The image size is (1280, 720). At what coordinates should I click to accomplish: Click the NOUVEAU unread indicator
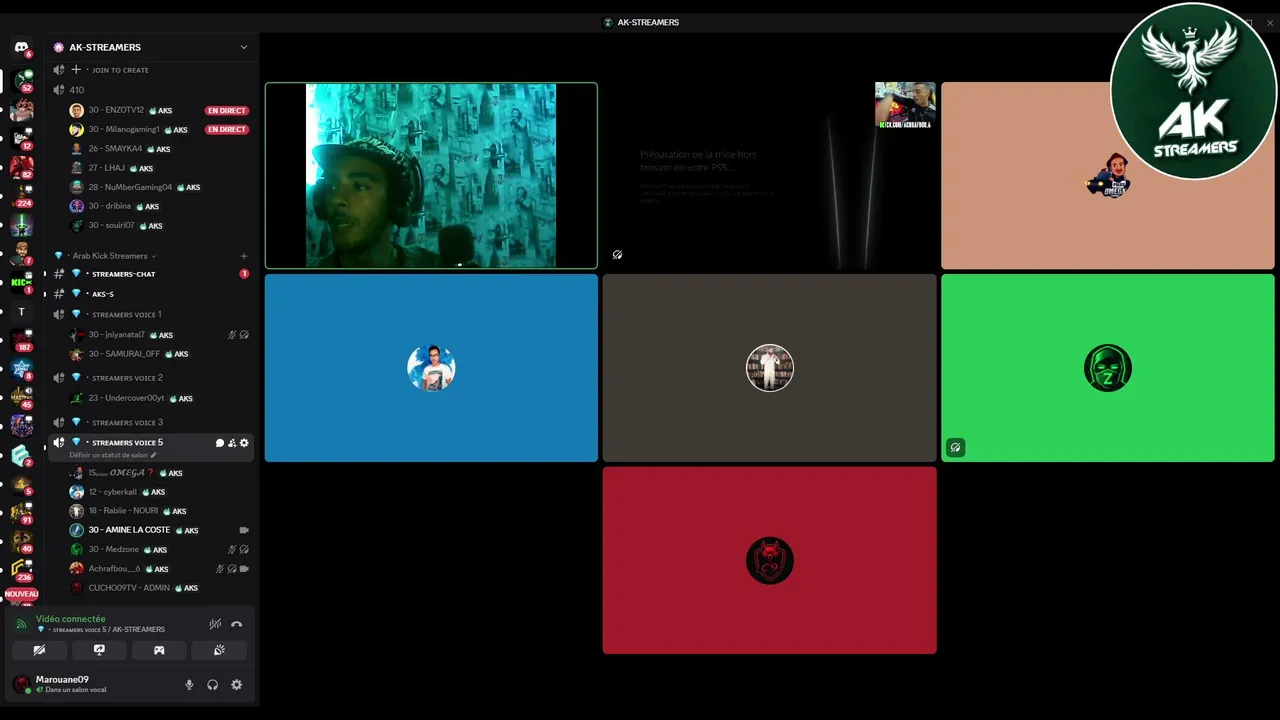point(21,594)
